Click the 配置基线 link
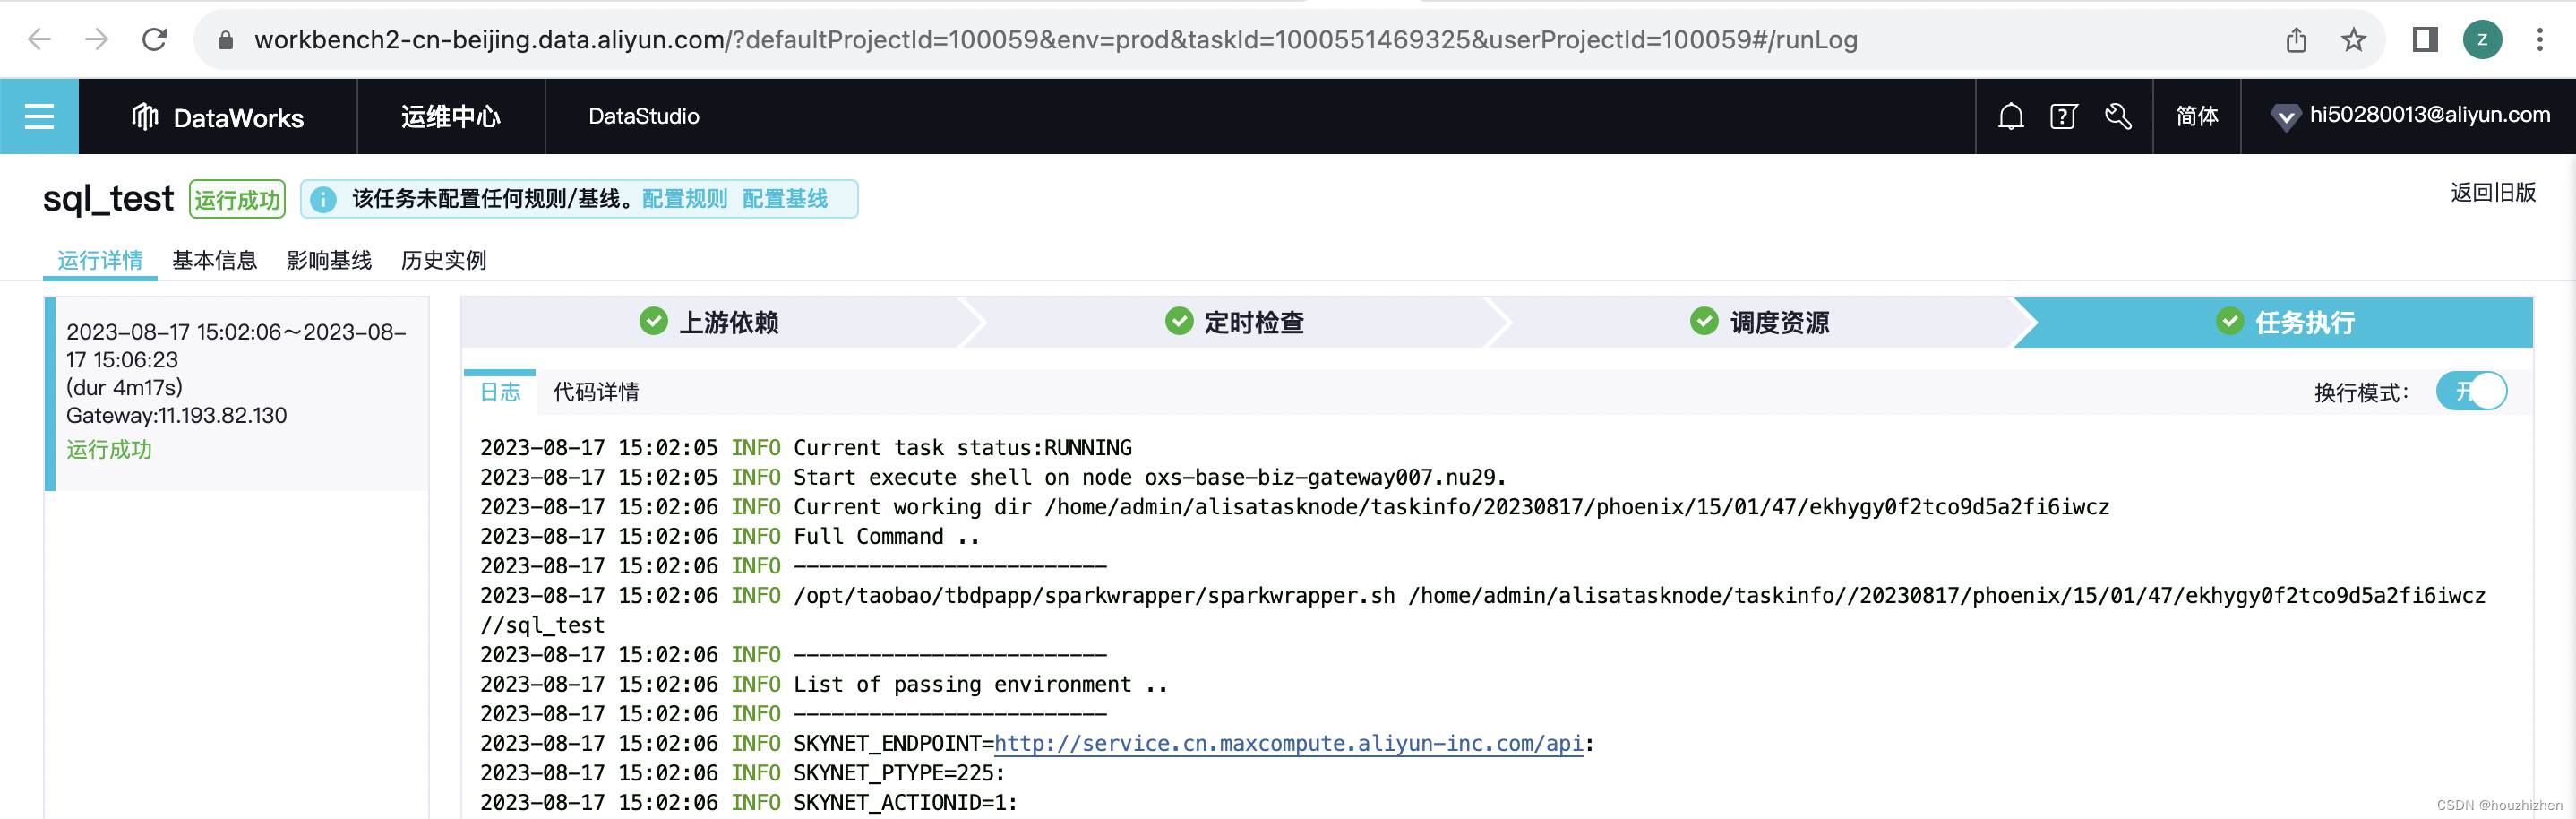 (785, 199)
